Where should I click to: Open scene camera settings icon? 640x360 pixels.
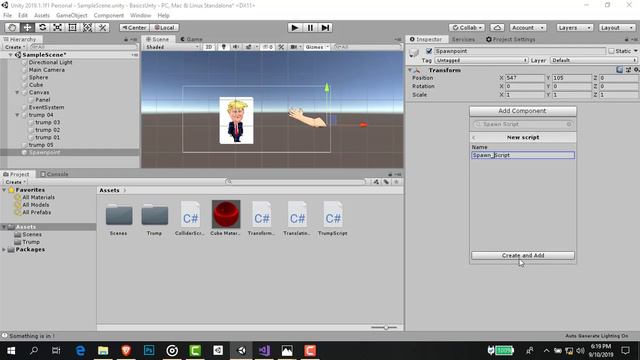(293, 47)
